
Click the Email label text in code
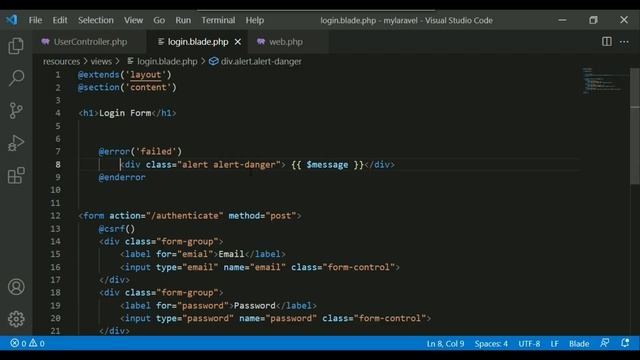pos(231,254)
